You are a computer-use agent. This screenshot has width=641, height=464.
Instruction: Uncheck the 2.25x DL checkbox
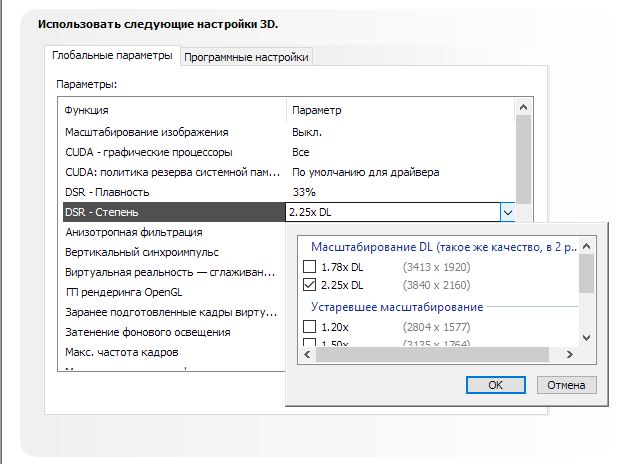(309, 286)
